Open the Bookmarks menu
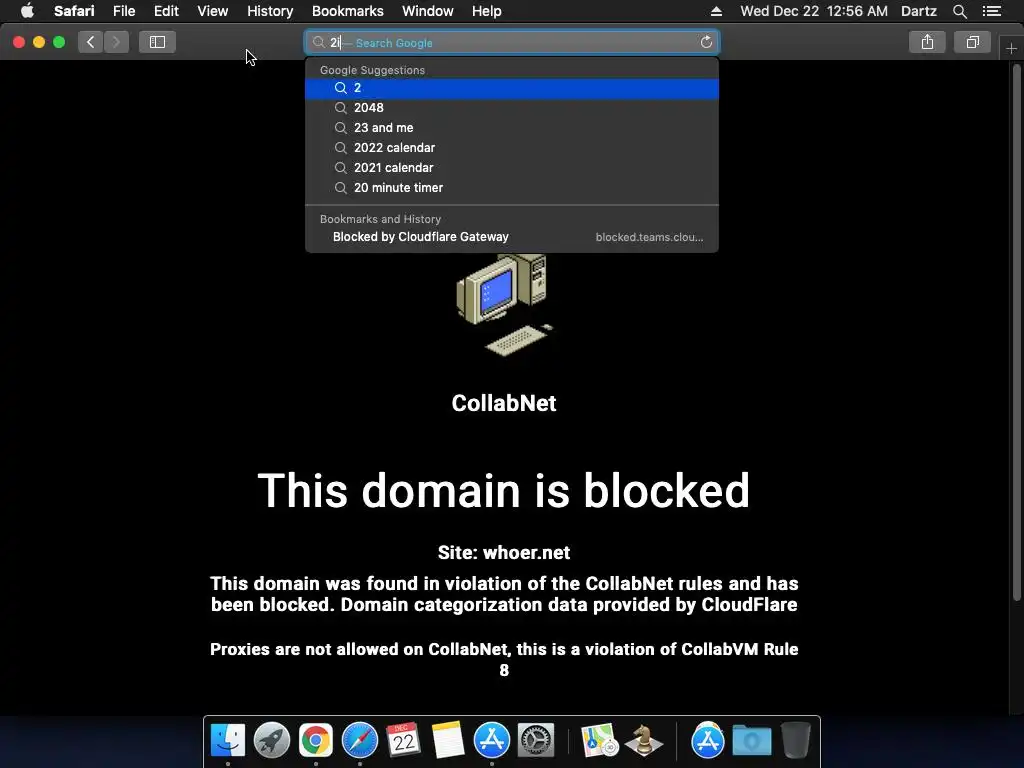Viewport: 1024px width, 768px height. (347, 11)
